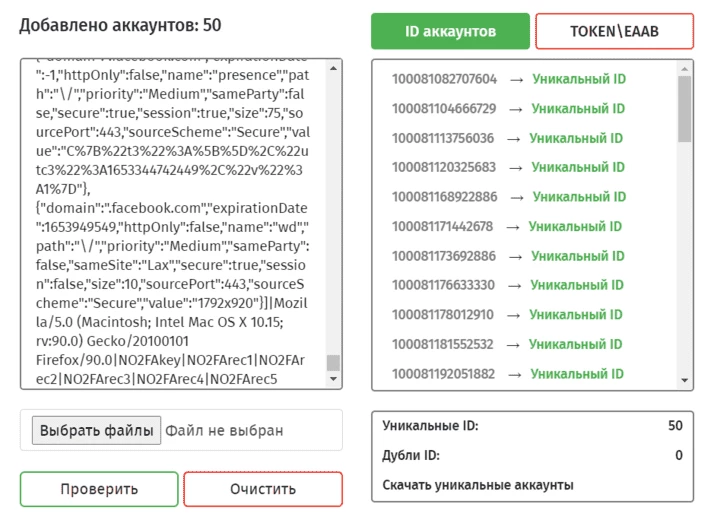Click the textarea scrollbar thumb
Screen dimensions: 714x520
[x=333, y=363]
